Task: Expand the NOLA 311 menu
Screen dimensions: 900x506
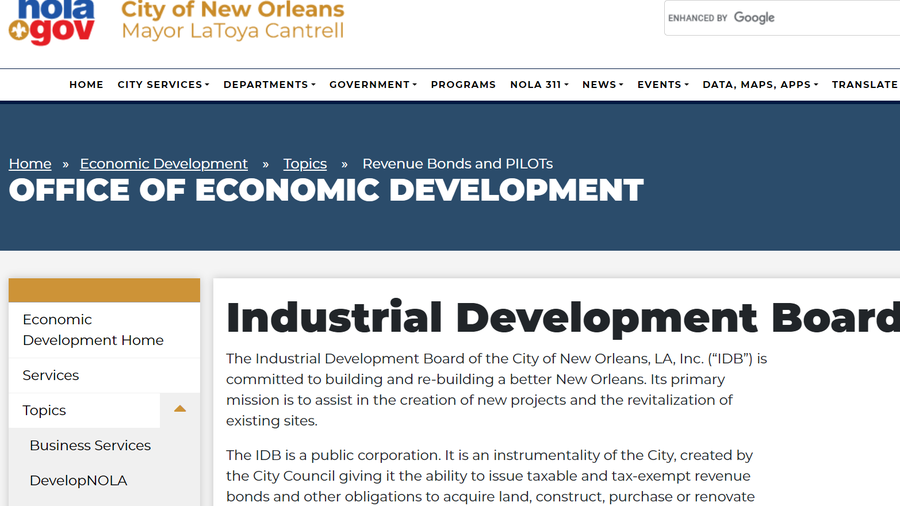Action: pyautogui.click(x=539, y=84)
